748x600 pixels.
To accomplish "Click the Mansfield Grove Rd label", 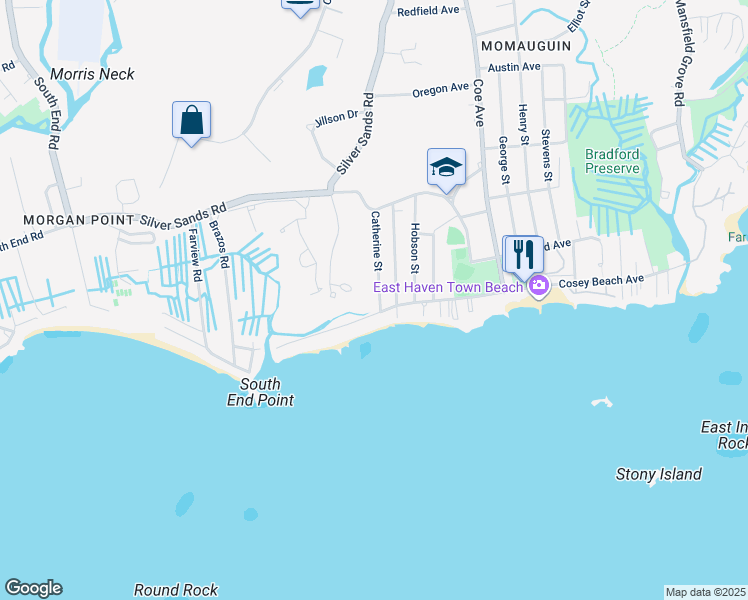I will (x=684, y=52).
